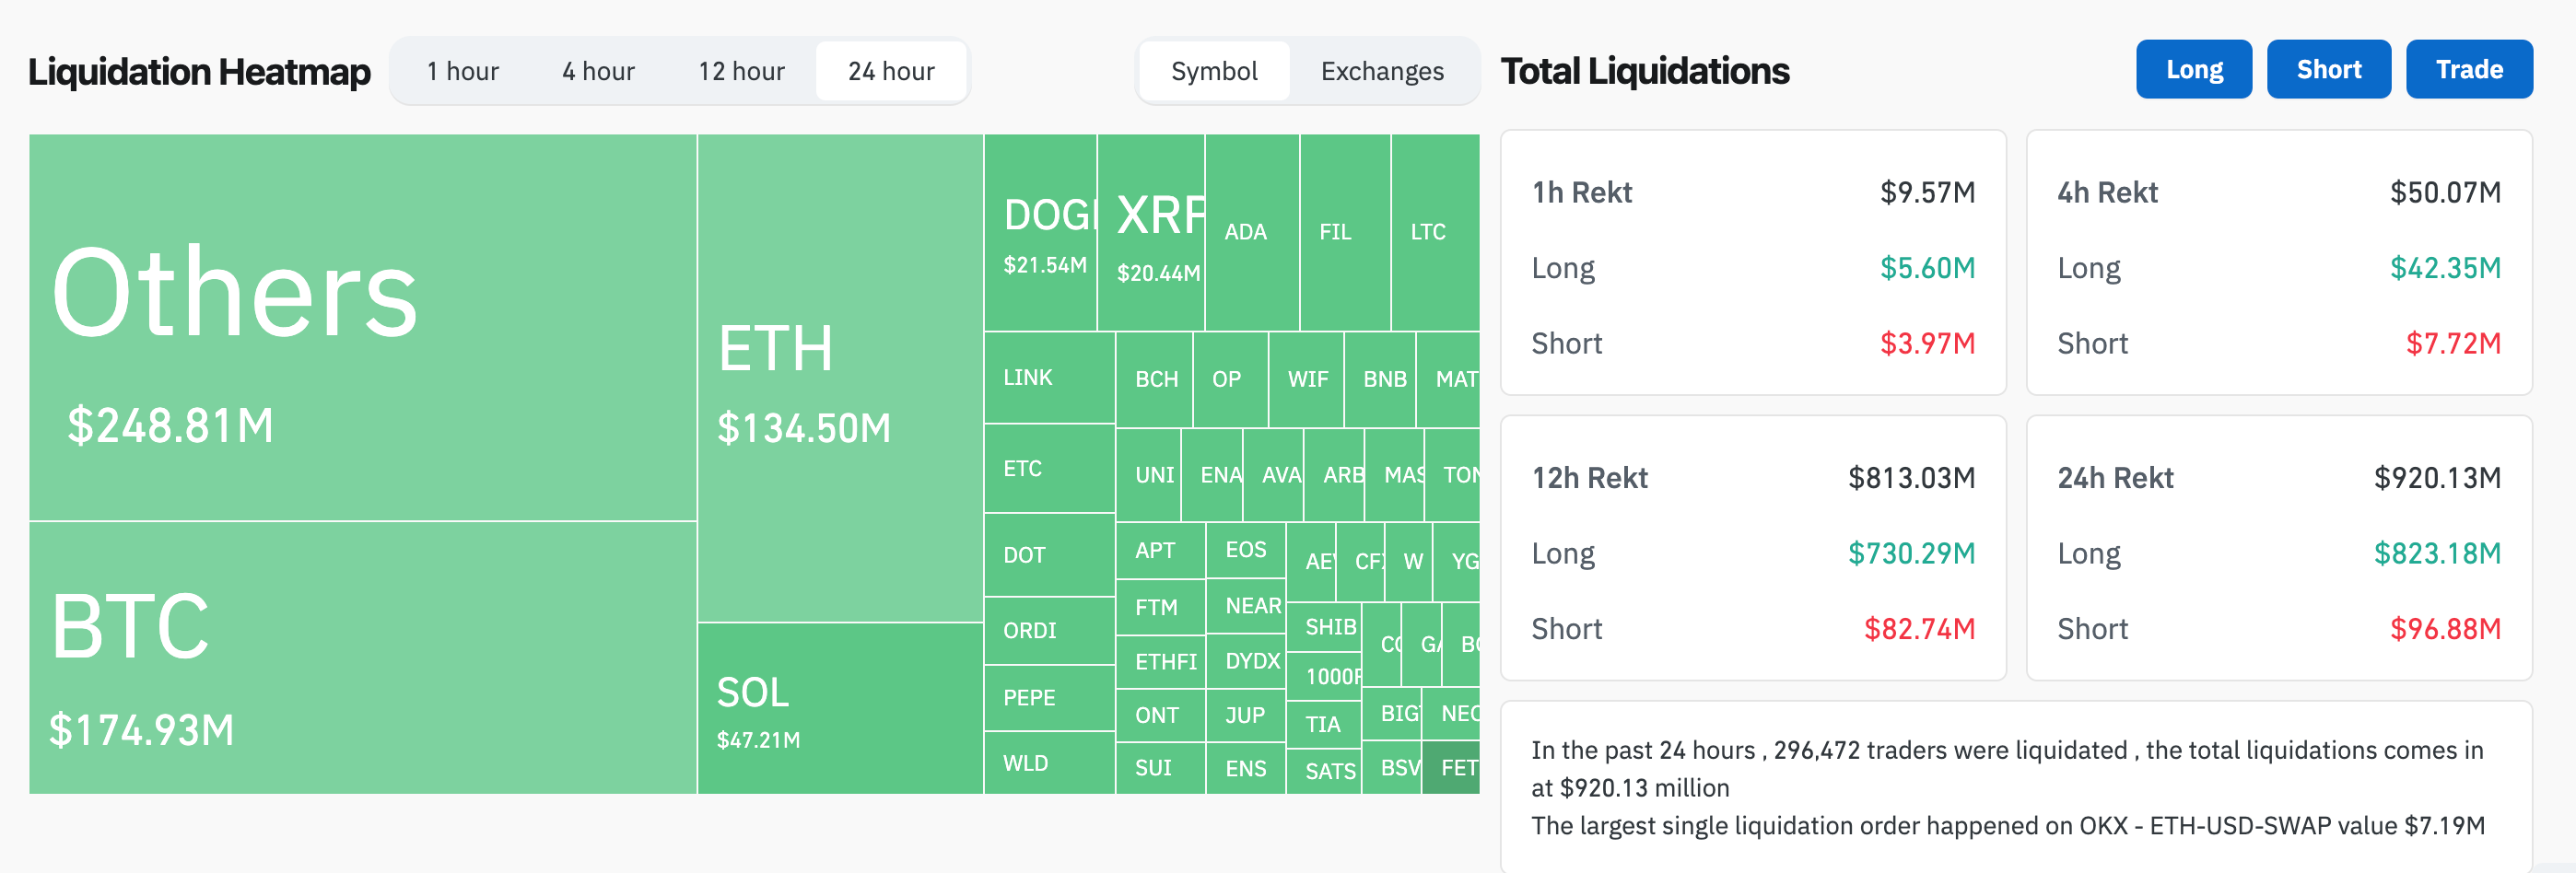Open the BTC heatmap tile
The height and width of the screenshot is (873, 2576).
pos(362,657)
